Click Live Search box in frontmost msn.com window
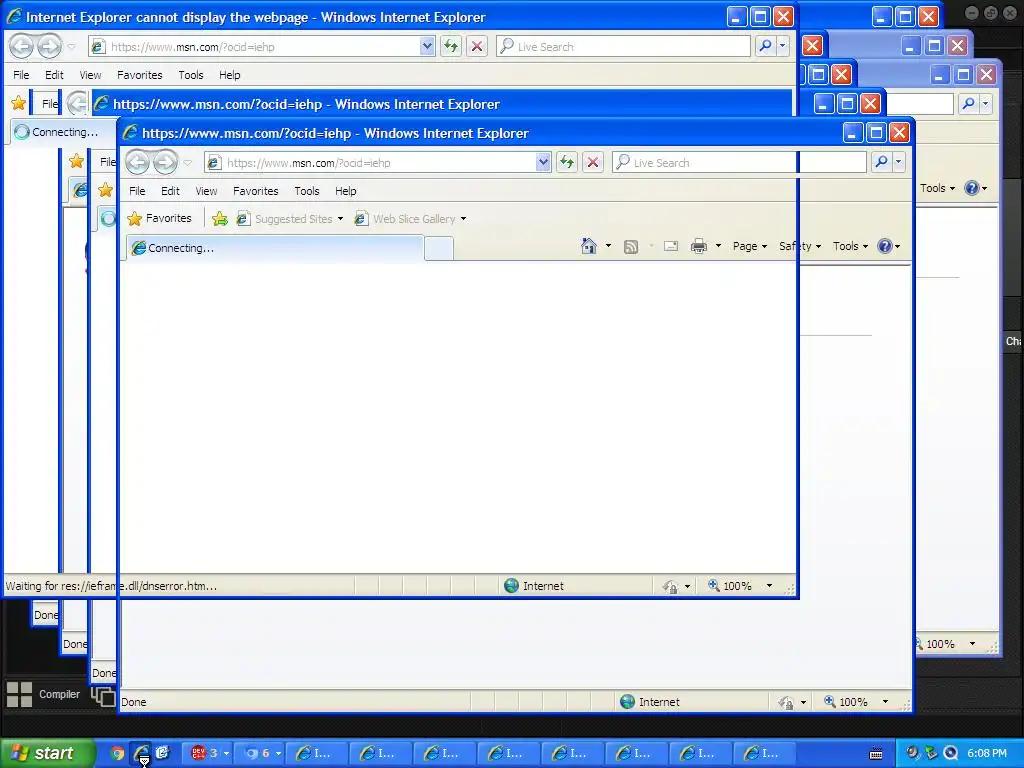Viewport: 1024px width, 768px height. [x=739, y=163]
